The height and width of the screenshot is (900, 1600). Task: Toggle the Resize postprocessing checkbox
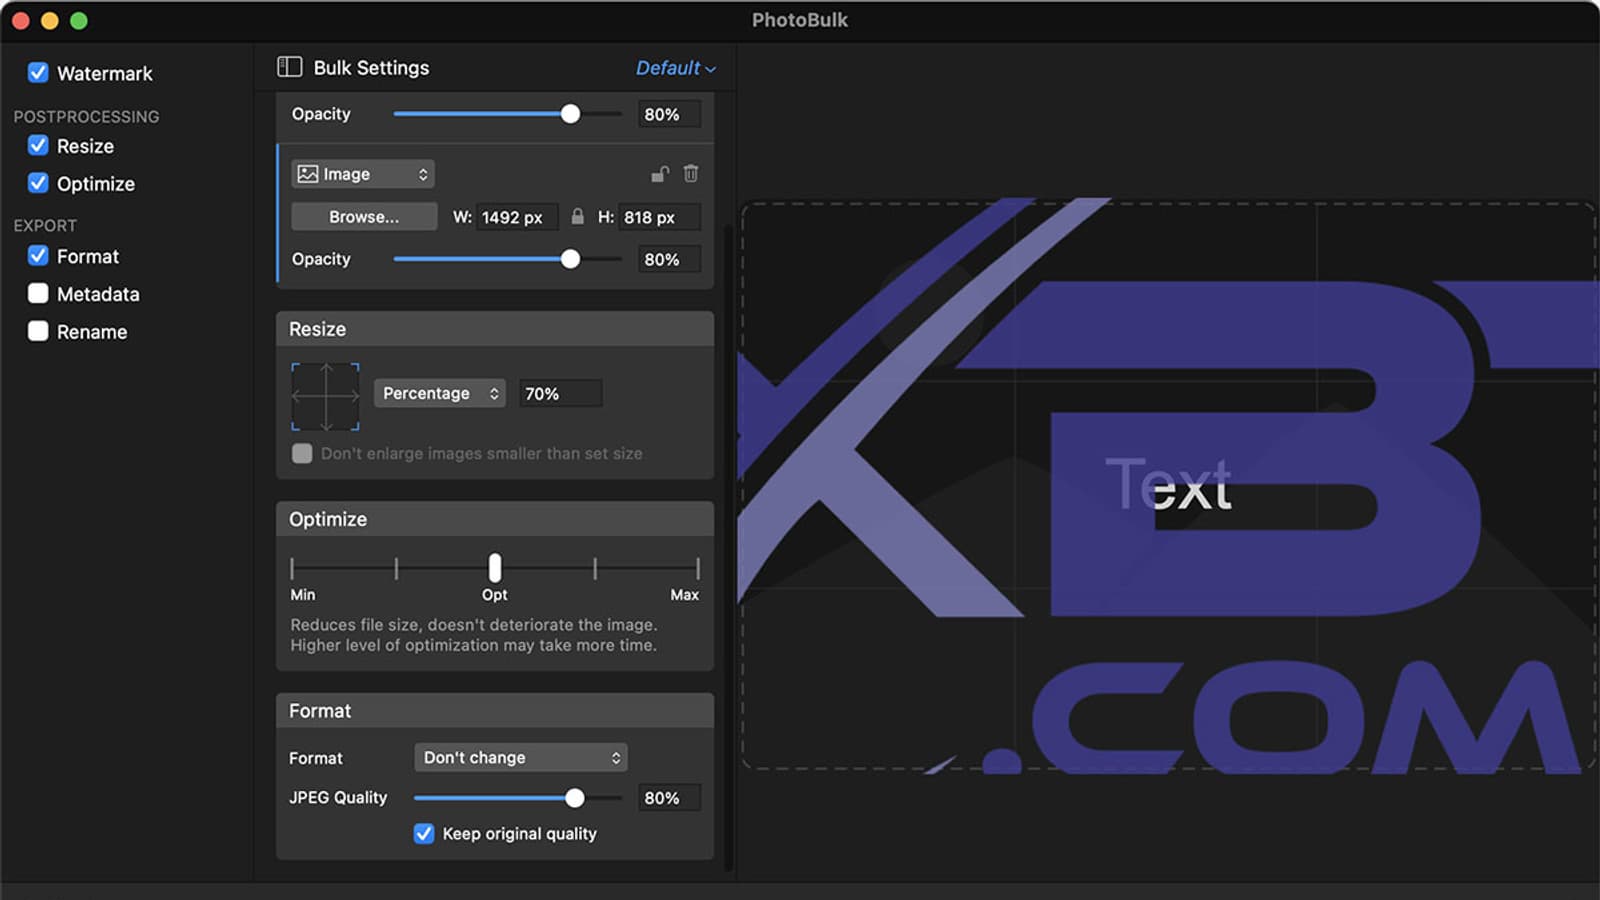38,145
